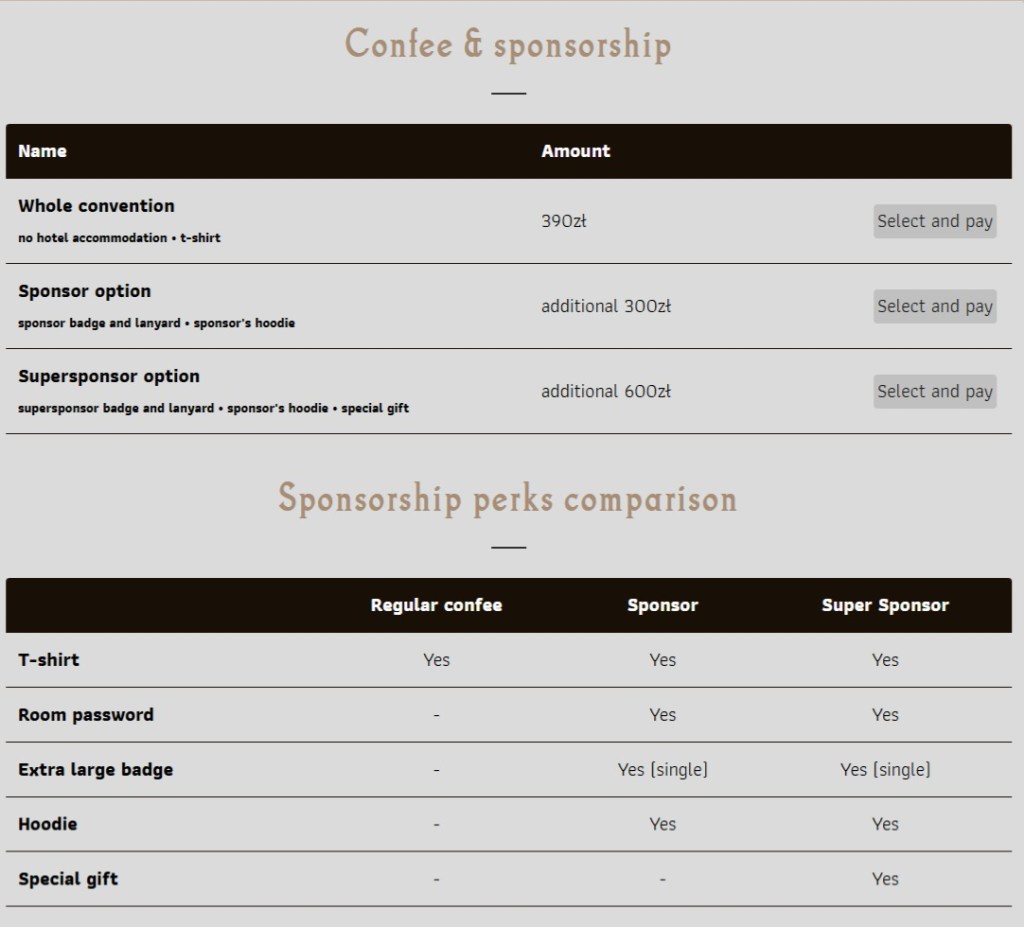Click the additional 600zł amount

coord(605,391)
